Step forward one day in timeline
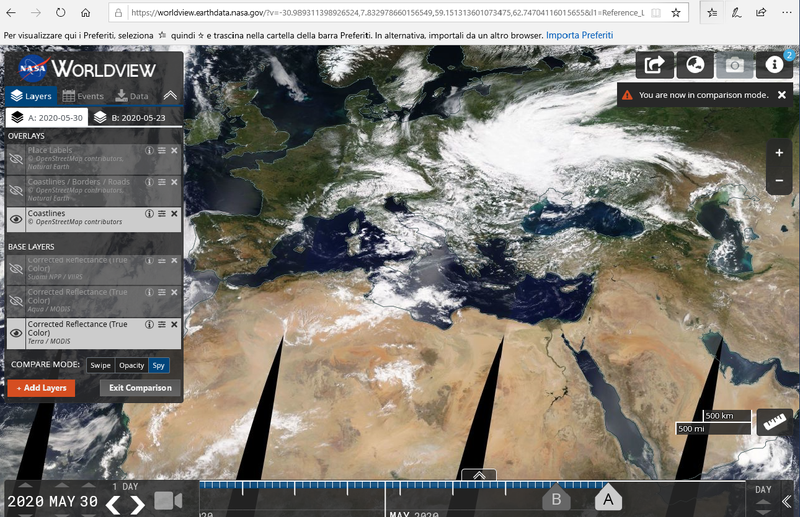The image size is (800, 517). pyautogui.click(x=137, y=504)
